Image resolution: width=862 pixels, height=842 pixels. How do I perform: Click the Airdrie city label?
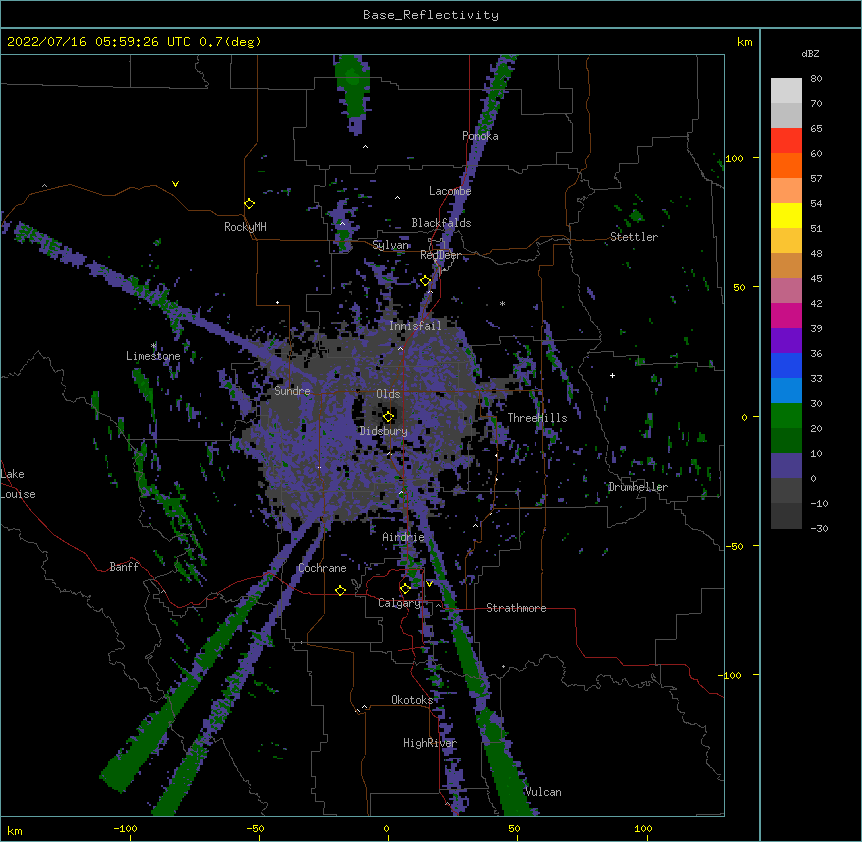click(x=403, y=537)
